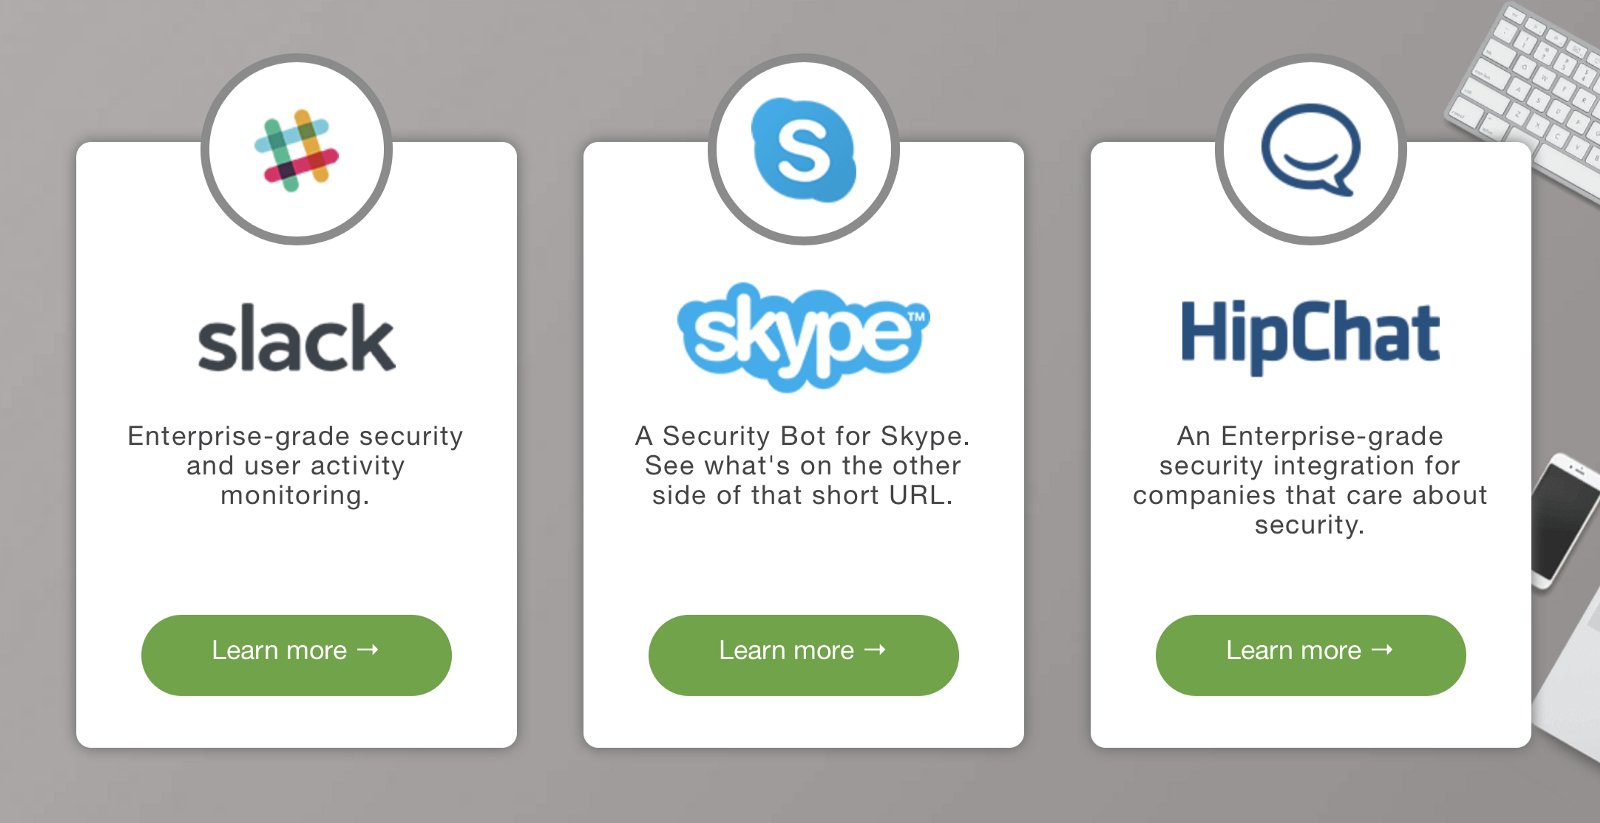Click the arrow on Skype's Learn more button
Screen dimensions: 1600x823
pos(875,650)
